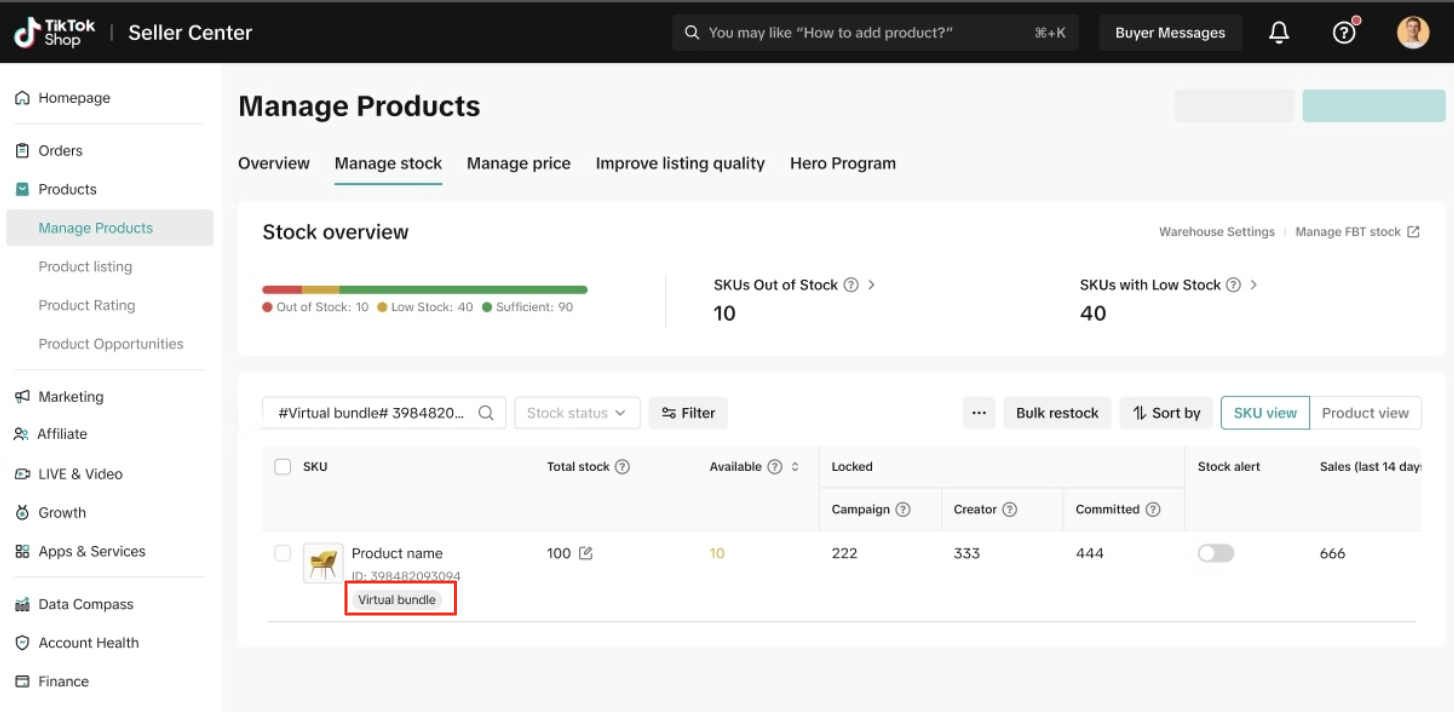This screenshot has height=712, width=1454.
Task: Click the info icon beside Campaign column
Action: click(x=903, y=510)
